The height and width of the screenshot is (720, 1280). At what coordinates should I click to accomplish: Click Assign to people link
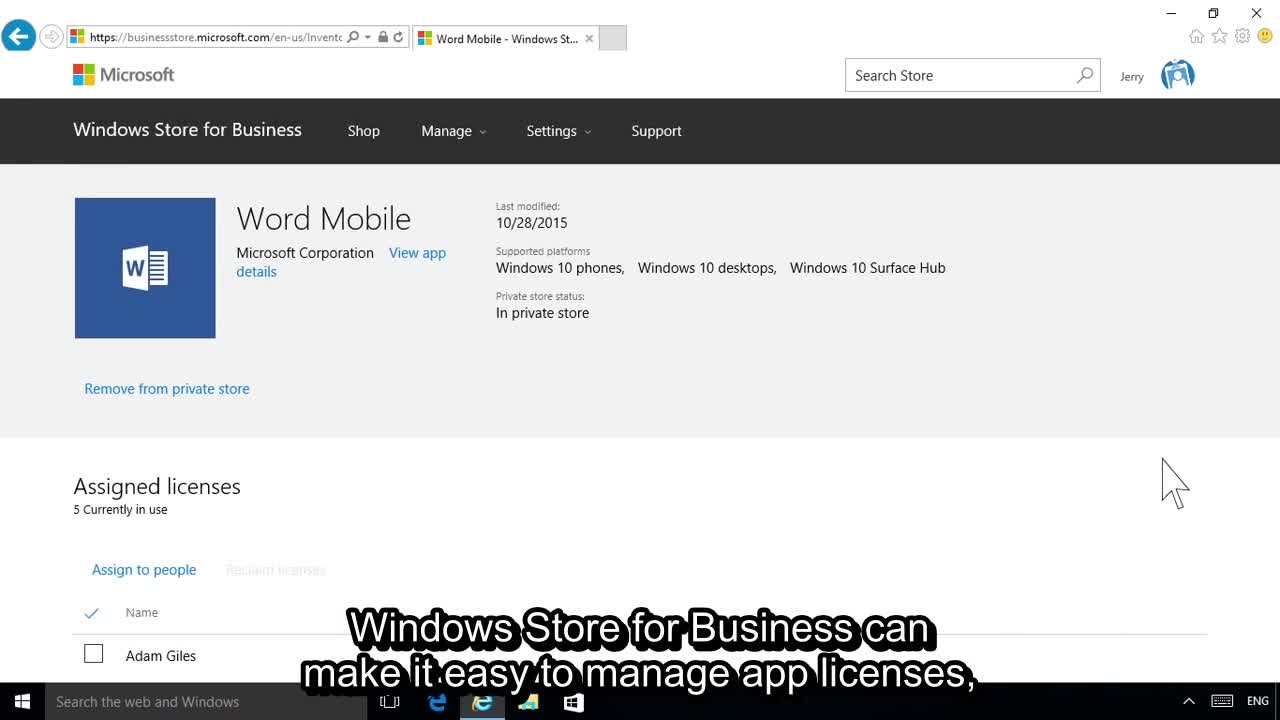click(144, 570)
